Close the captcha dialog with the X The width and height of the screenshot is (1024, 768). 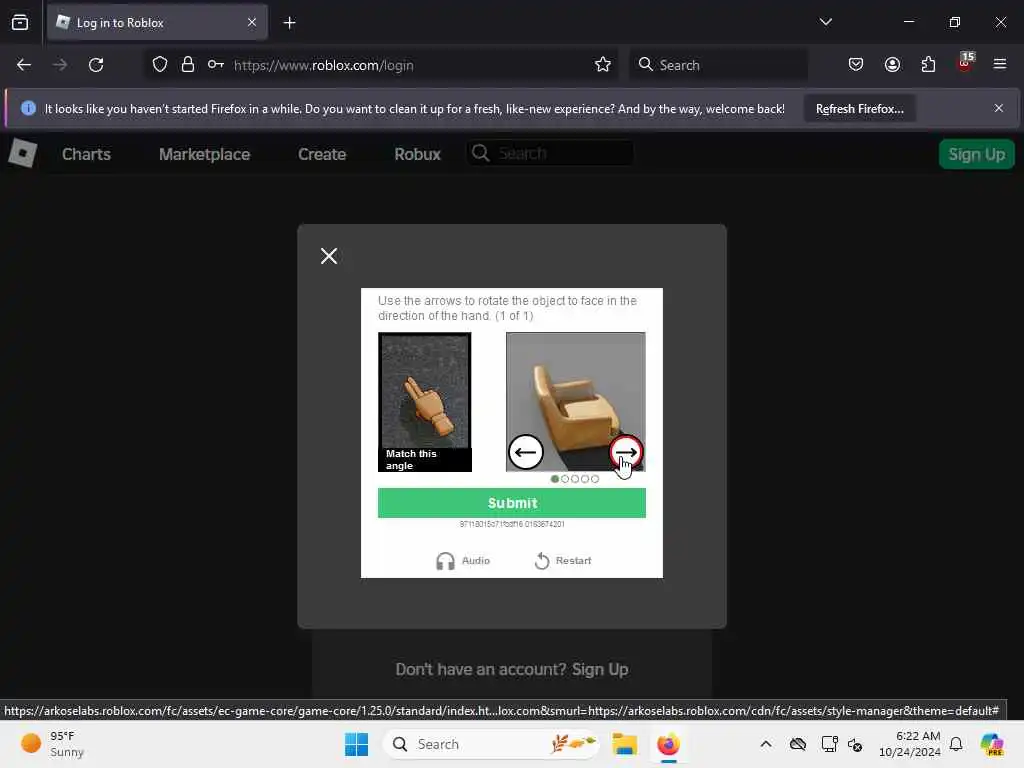[328, 255]
